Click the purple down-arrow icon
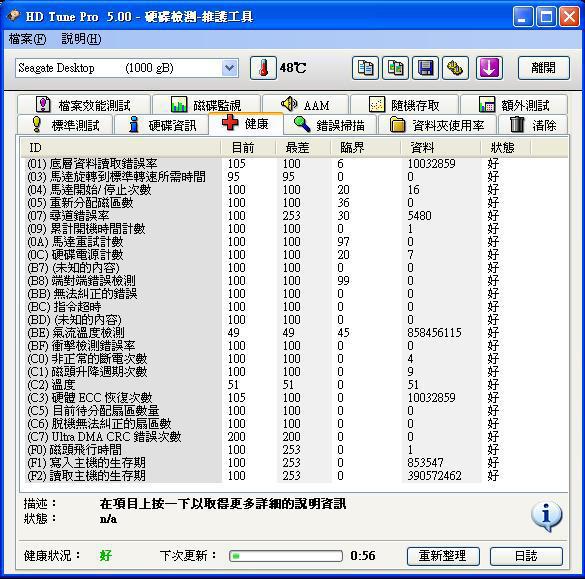This screenshot has width=585, height=579. pos(489,68)
